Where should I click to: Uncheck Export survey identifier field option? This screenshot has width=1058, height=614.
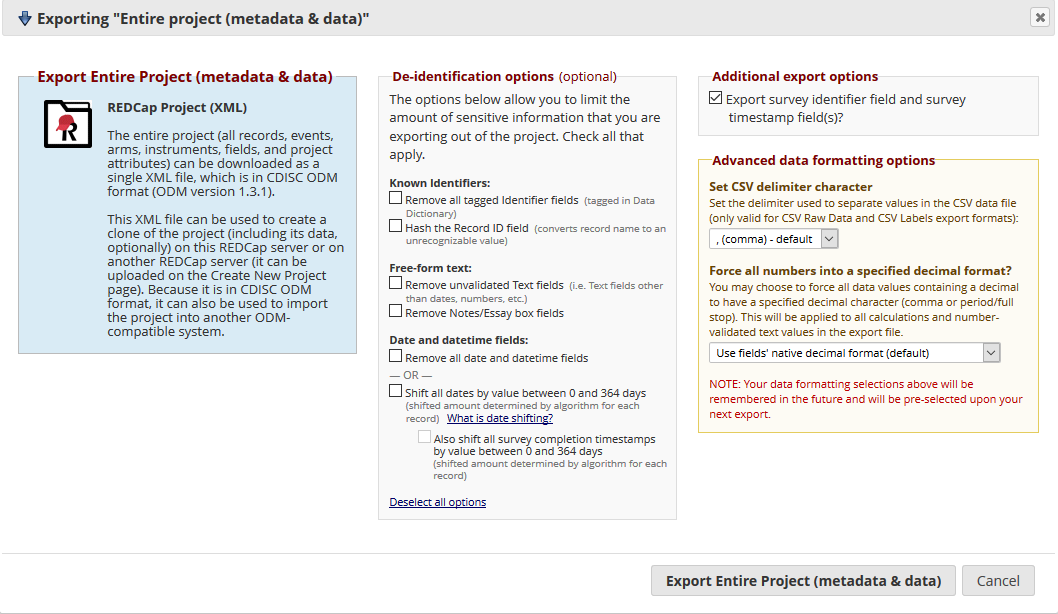(716, 98)
